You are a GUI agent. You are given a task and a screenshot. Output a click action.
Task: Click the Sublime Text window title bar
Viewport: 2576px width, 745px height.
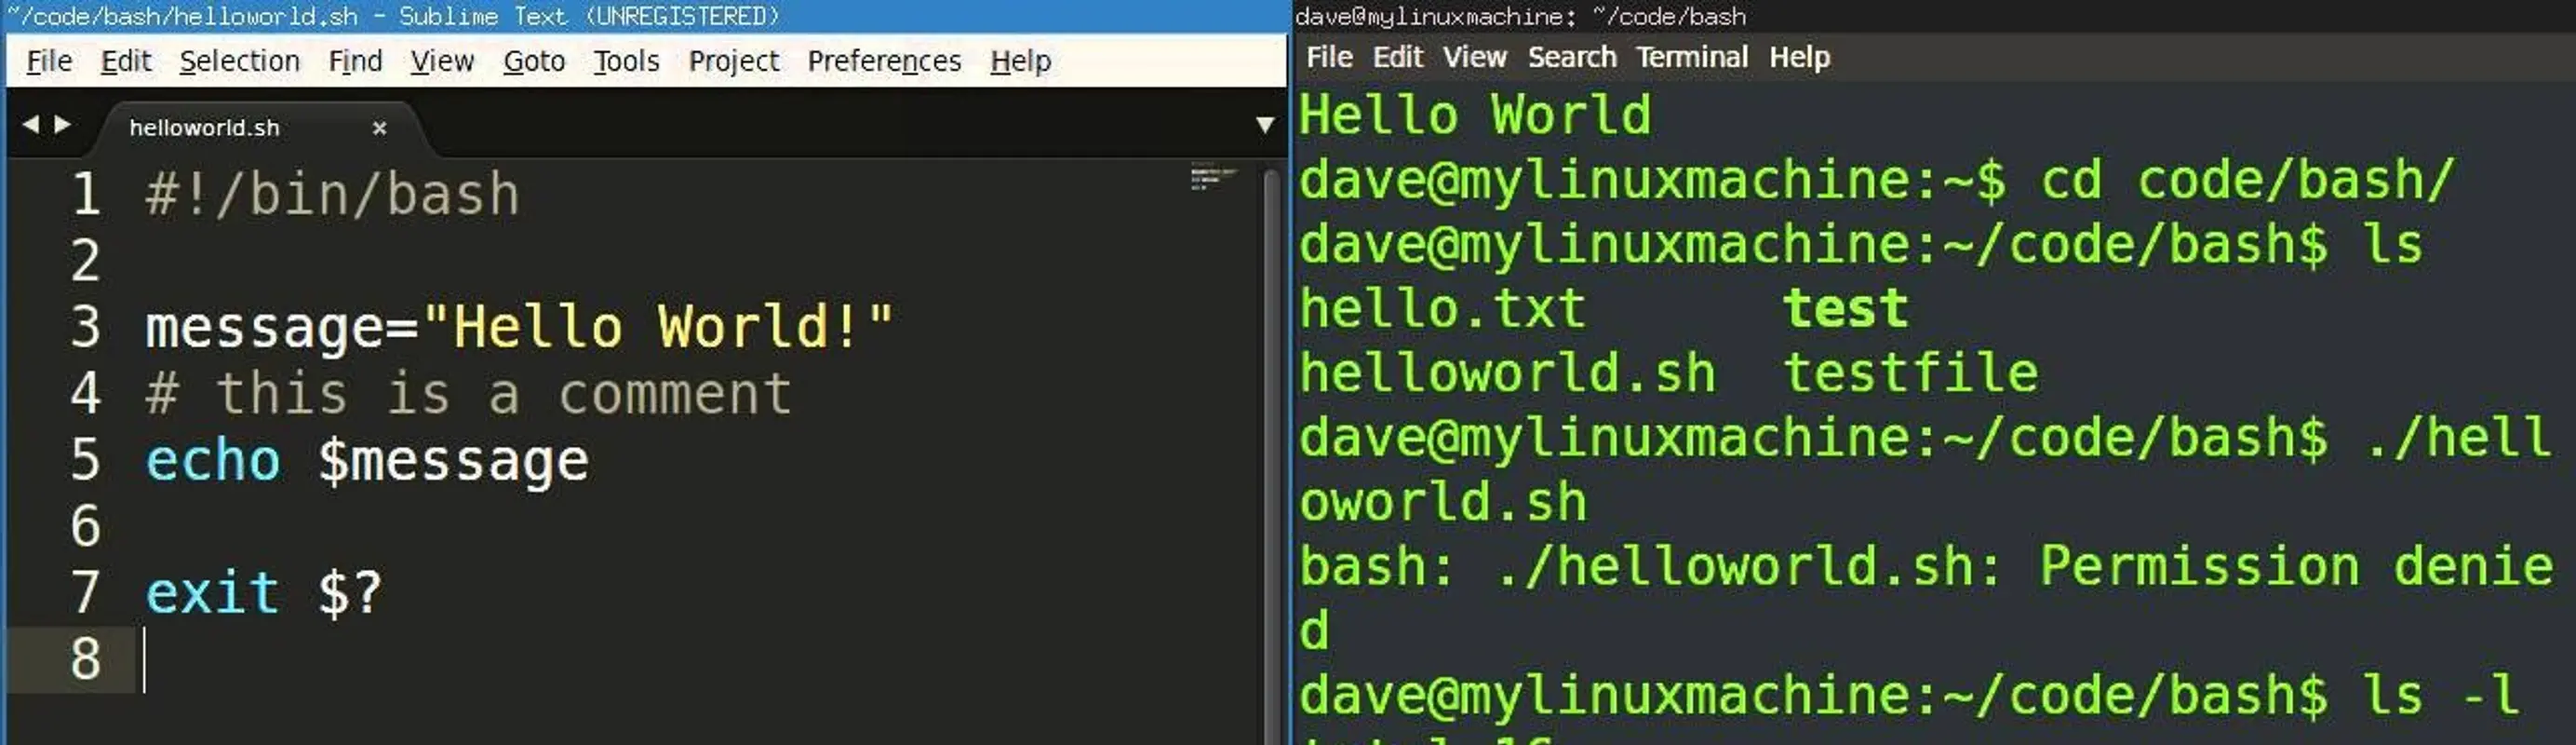[x=644, y=16]
